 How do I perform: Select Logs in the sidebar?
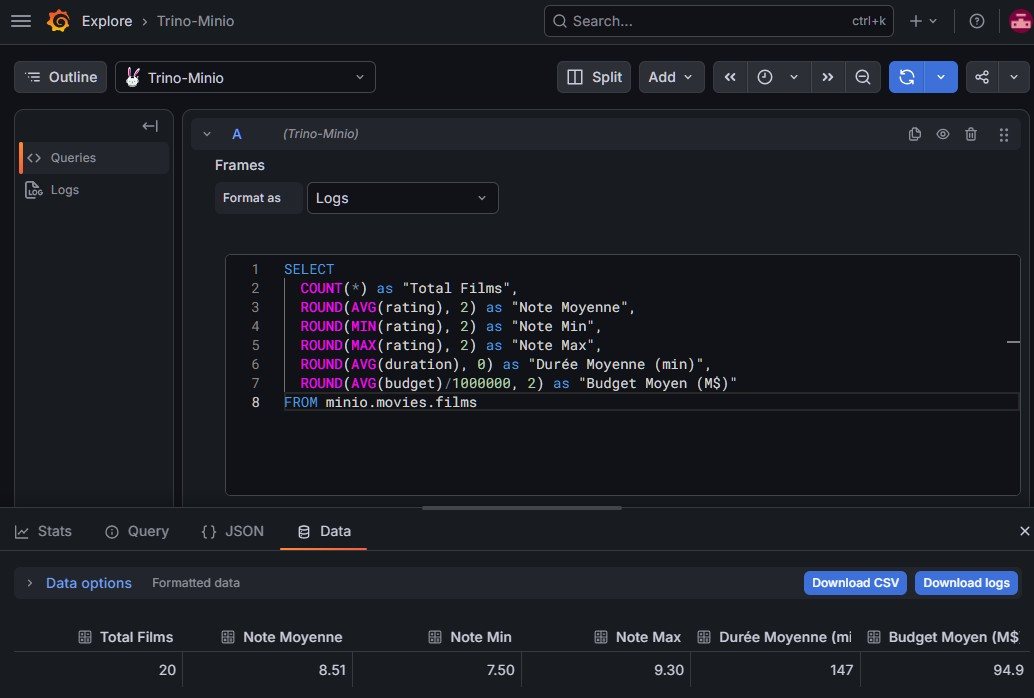pos(94,190)
